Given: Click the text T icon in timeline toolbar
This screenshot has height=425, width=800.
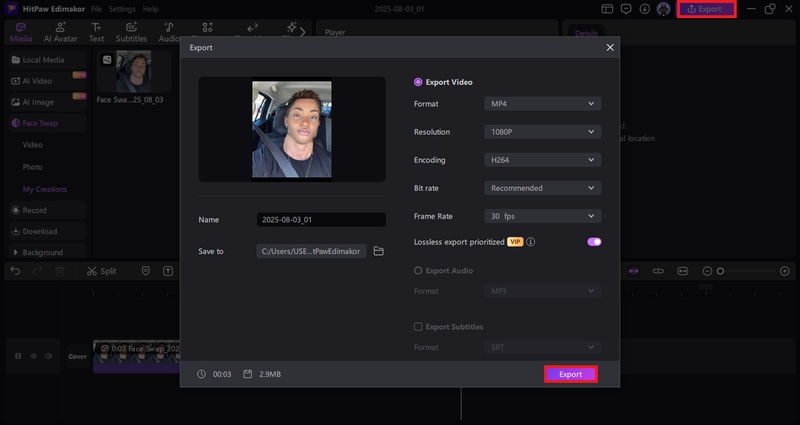Looking at the screenshot, I should [x=168, y=271].
